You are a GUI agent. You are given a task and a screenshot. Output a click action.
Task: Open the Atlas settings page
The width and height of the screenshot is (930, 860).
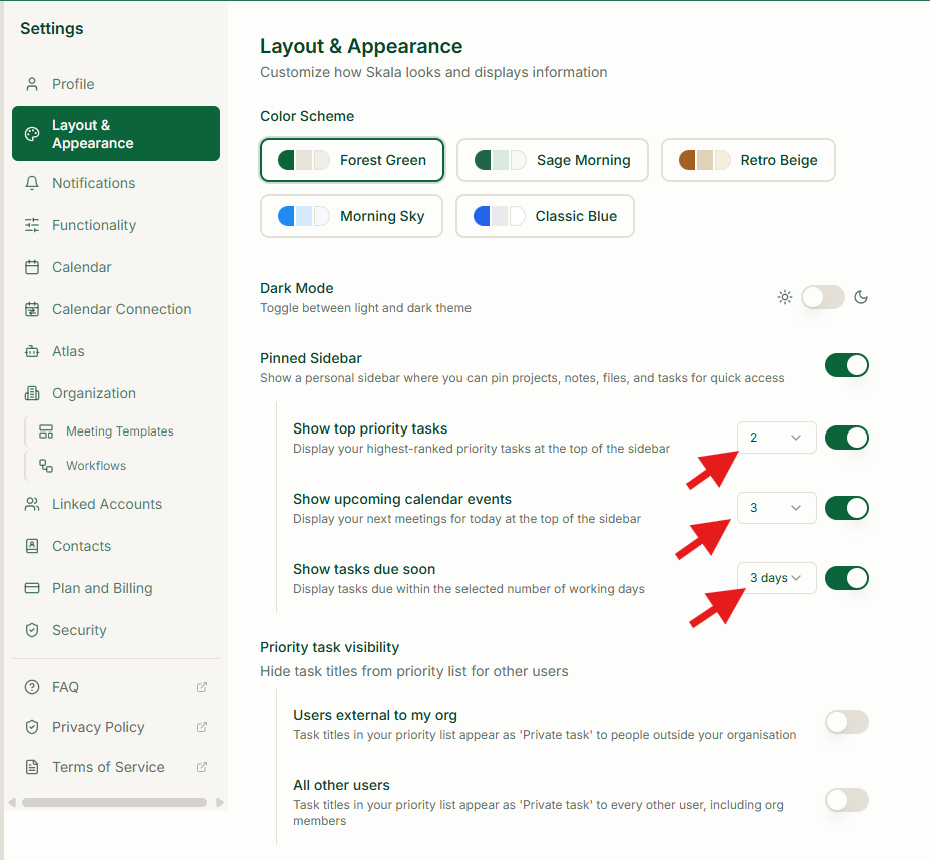[x=116, y=352]
